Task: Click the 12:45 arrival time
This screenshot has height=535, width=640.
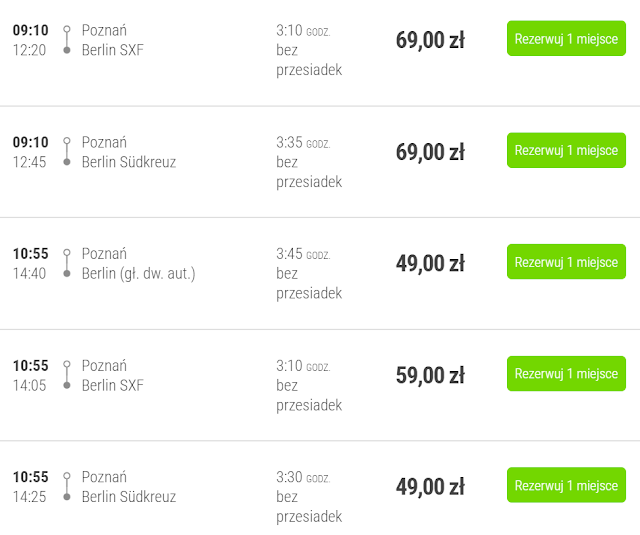Action: [29, 162]
